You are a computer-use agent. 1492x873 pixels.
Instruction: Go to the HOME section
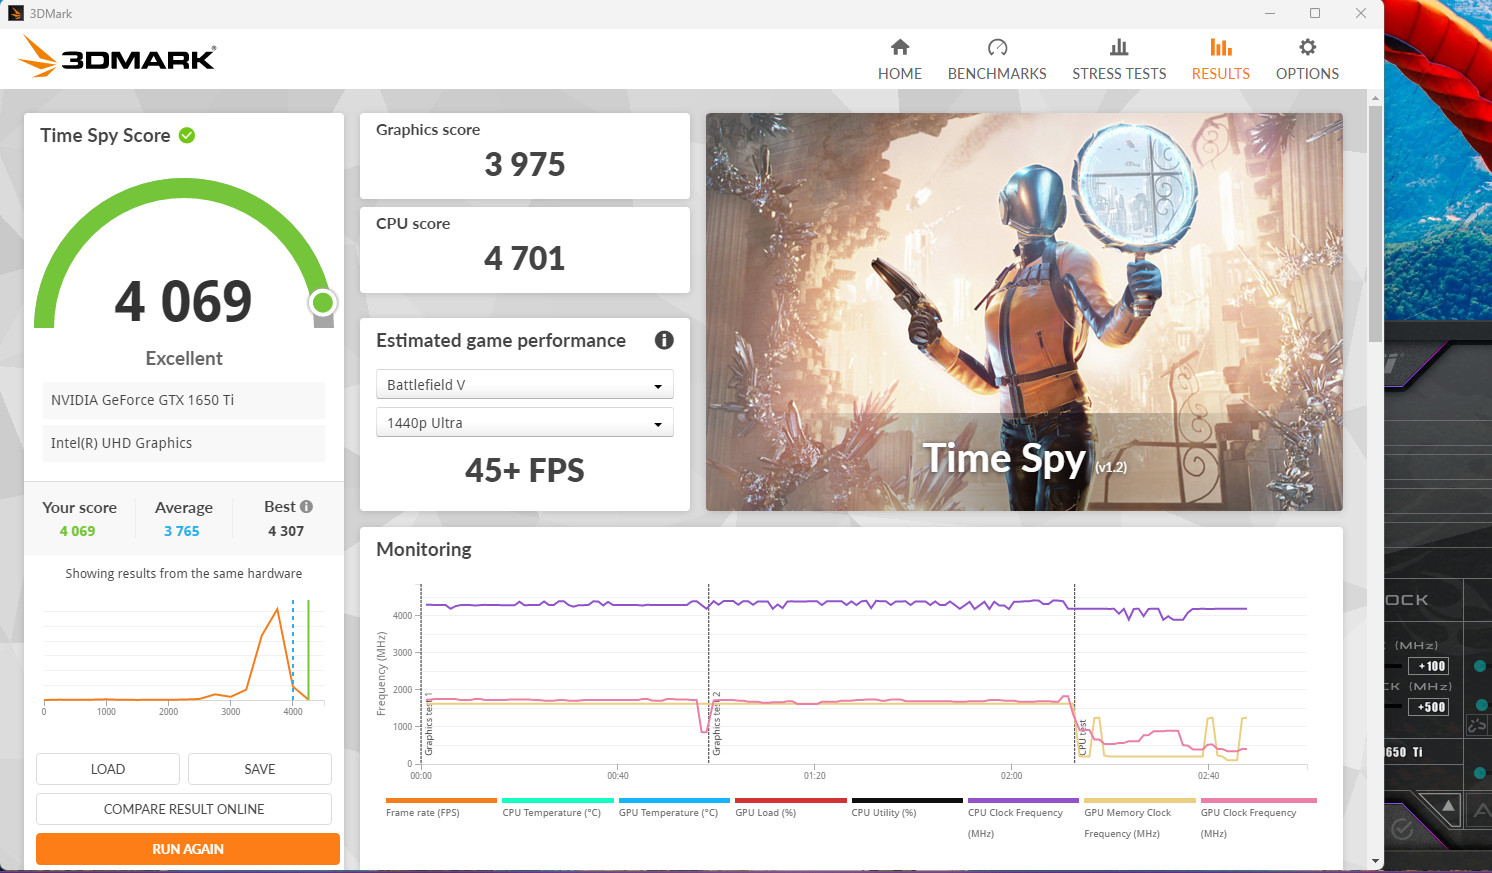(900, 60)
